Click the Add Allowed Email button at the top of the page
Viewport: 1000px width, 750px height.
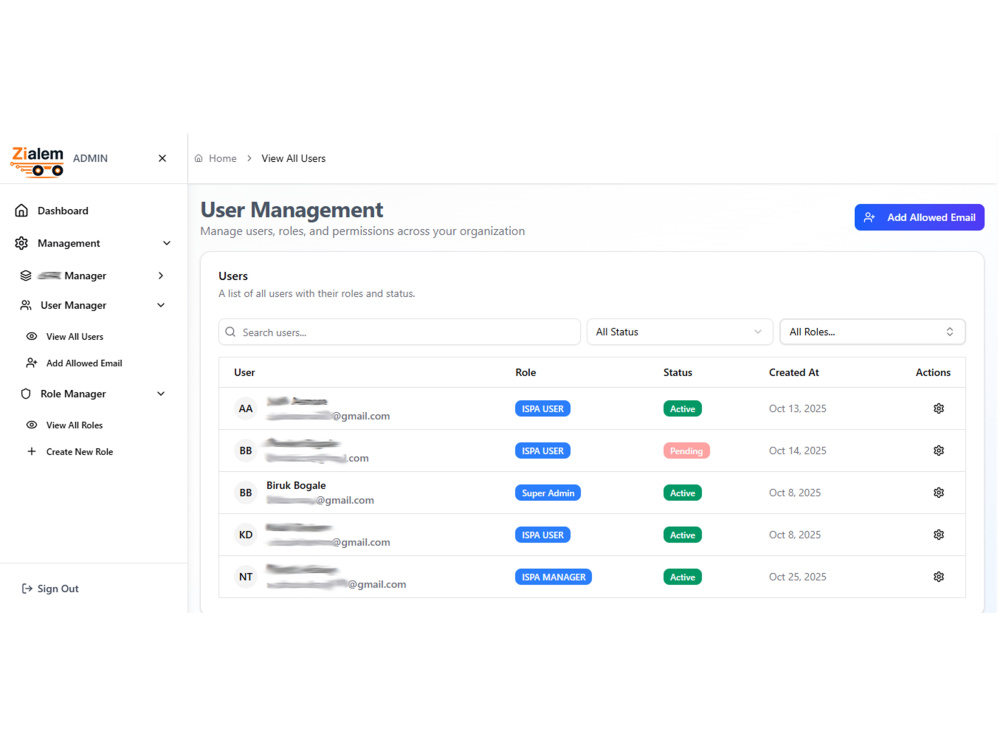click(919, 217)
